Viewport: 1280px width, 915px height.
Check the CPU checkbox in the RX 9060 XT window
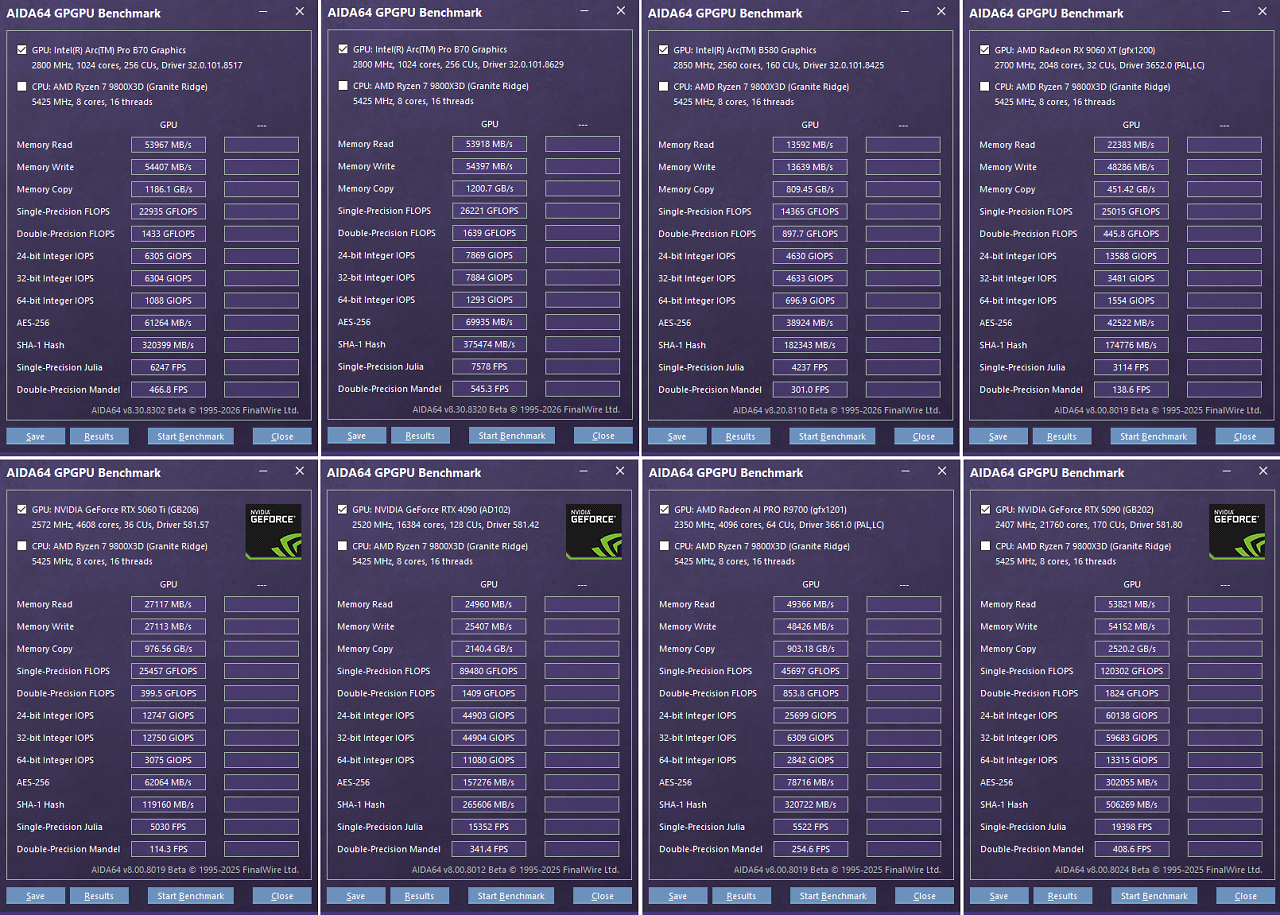coord(985,87)
